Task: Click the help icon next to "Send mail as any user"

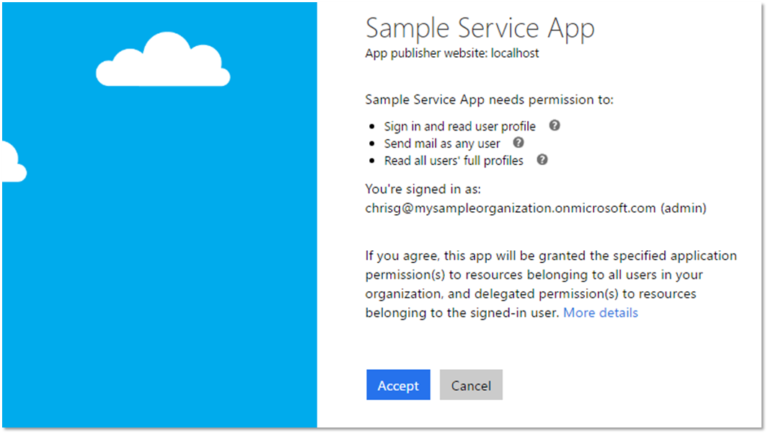Action: [518, 143]
